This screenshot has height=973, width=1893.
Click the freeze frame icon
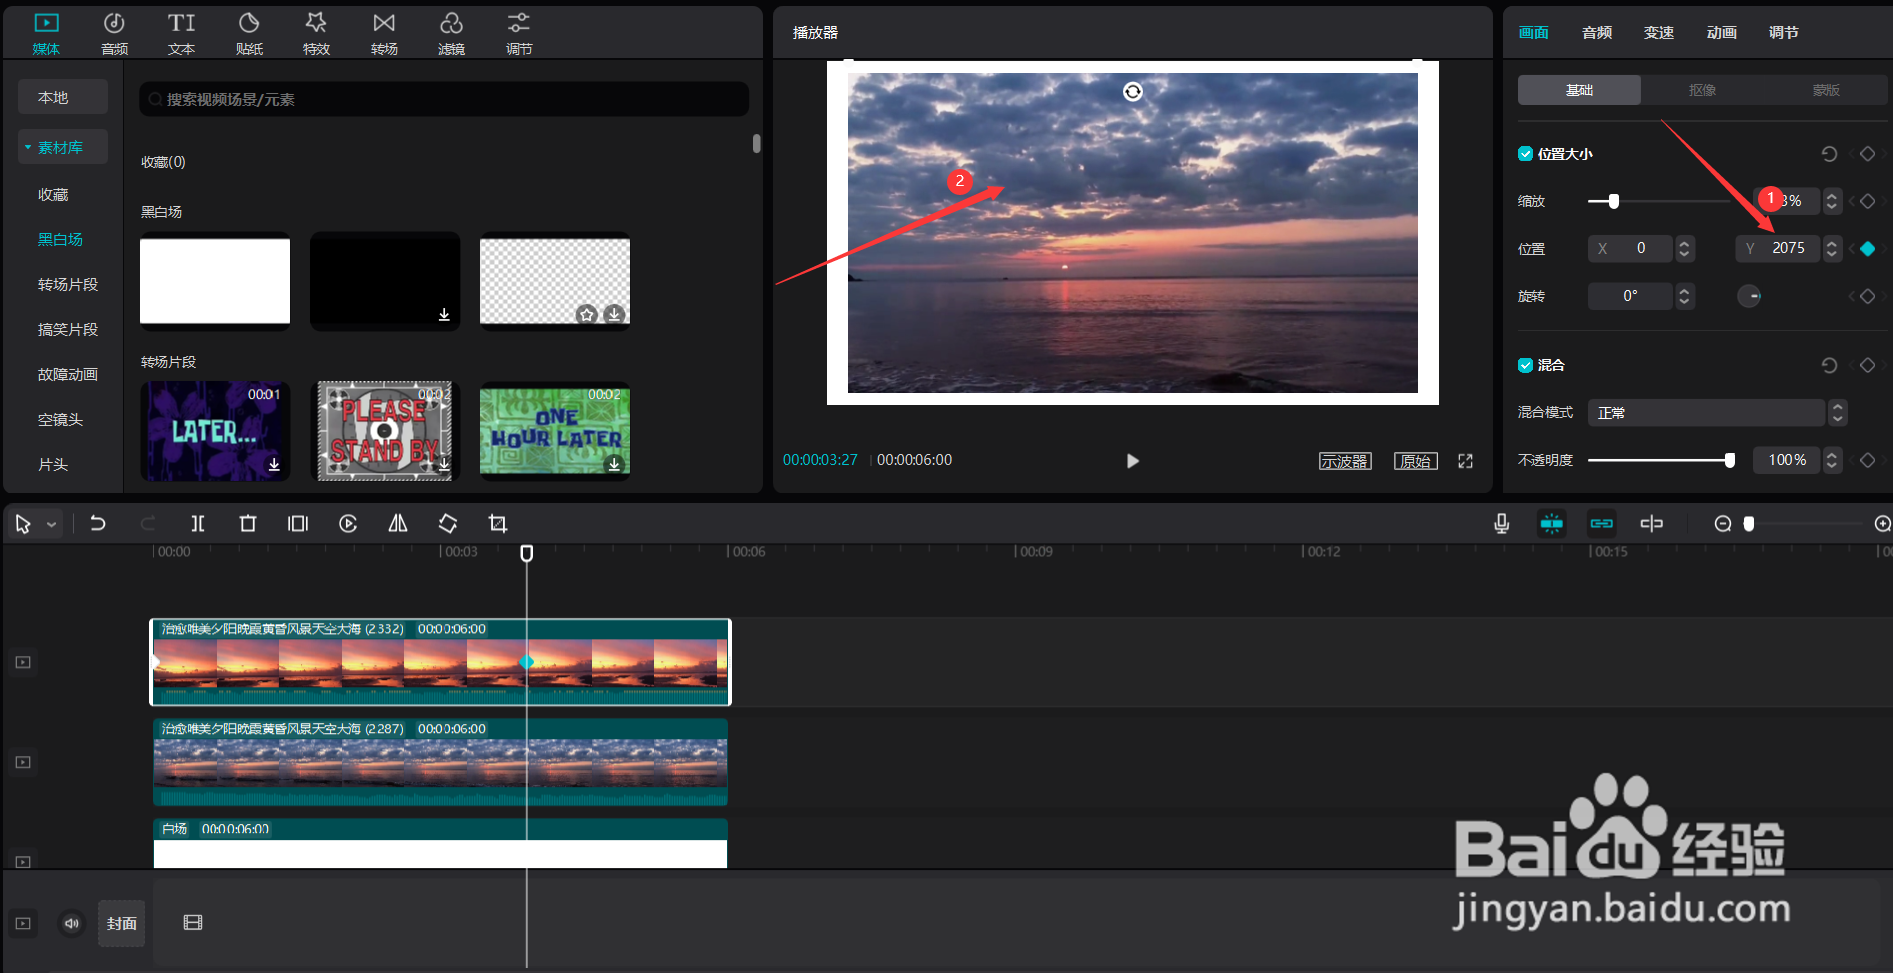coord(298,523)
